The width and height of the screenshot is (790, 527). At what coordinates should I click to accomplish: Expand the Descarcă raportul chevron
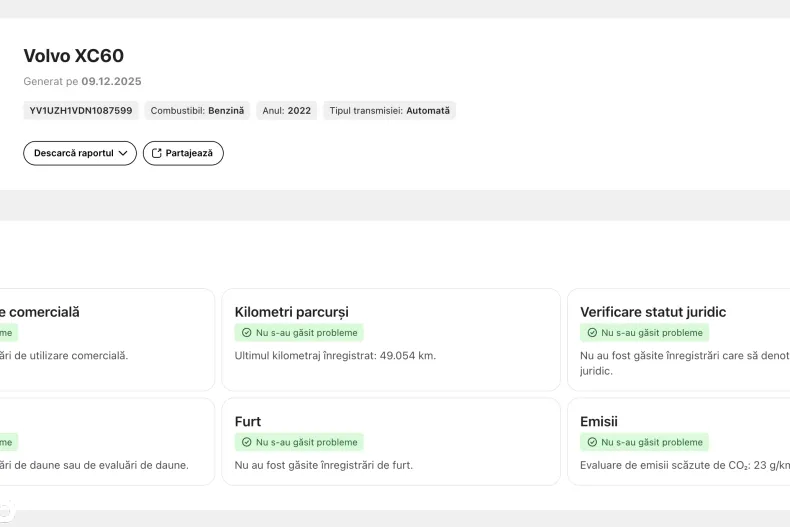[123, 153]
